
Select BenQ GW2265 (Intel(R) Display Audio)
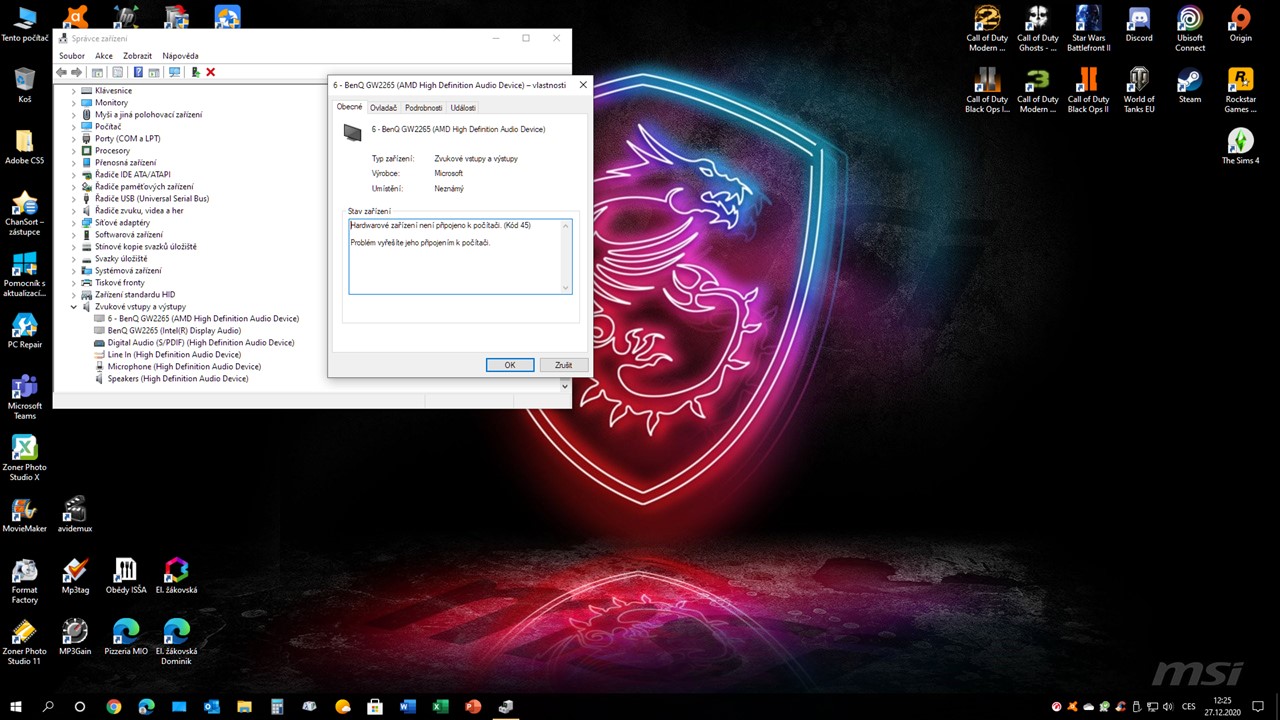[174, 331]
